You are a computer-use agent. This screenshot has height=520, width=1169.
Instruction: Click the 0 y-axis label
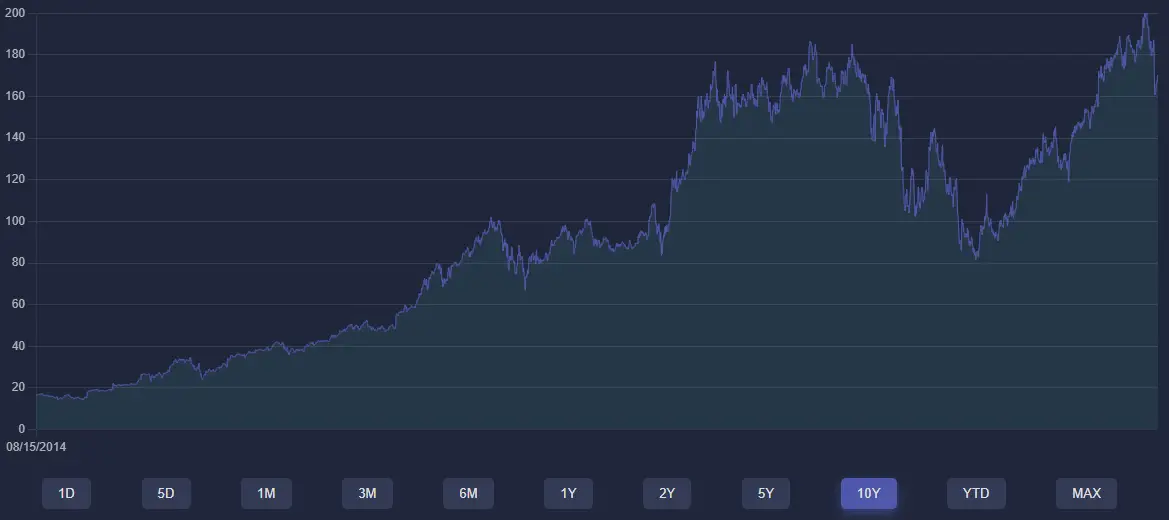22,429
